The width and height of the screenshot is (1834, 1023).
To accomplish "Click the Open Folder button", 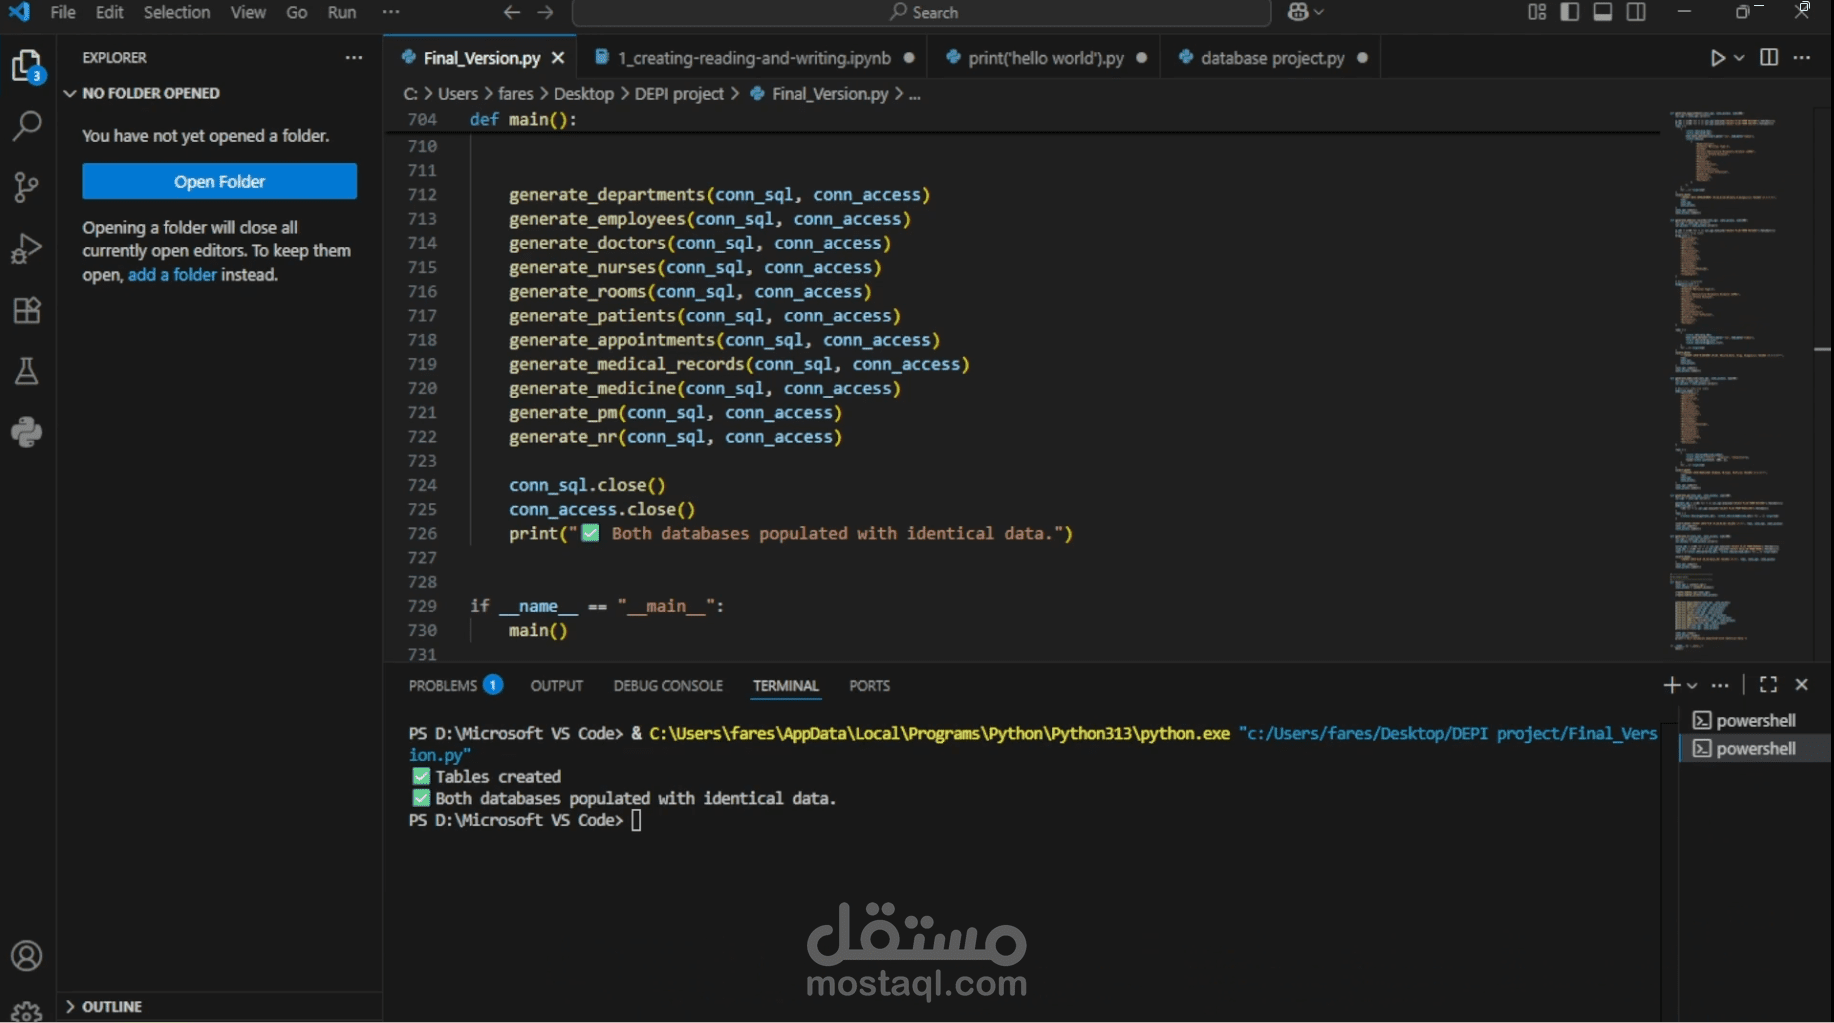I will tap(219, 181).
